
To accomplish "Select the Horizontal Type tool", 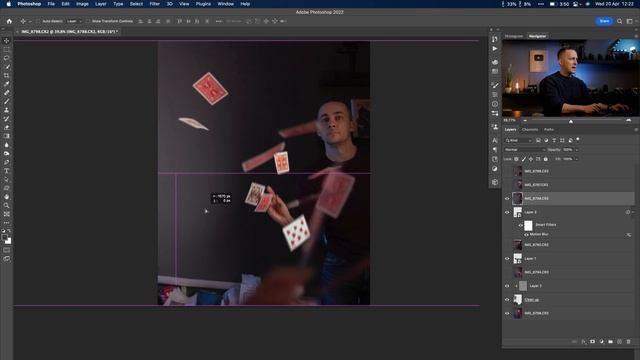I will click(7, 171).
